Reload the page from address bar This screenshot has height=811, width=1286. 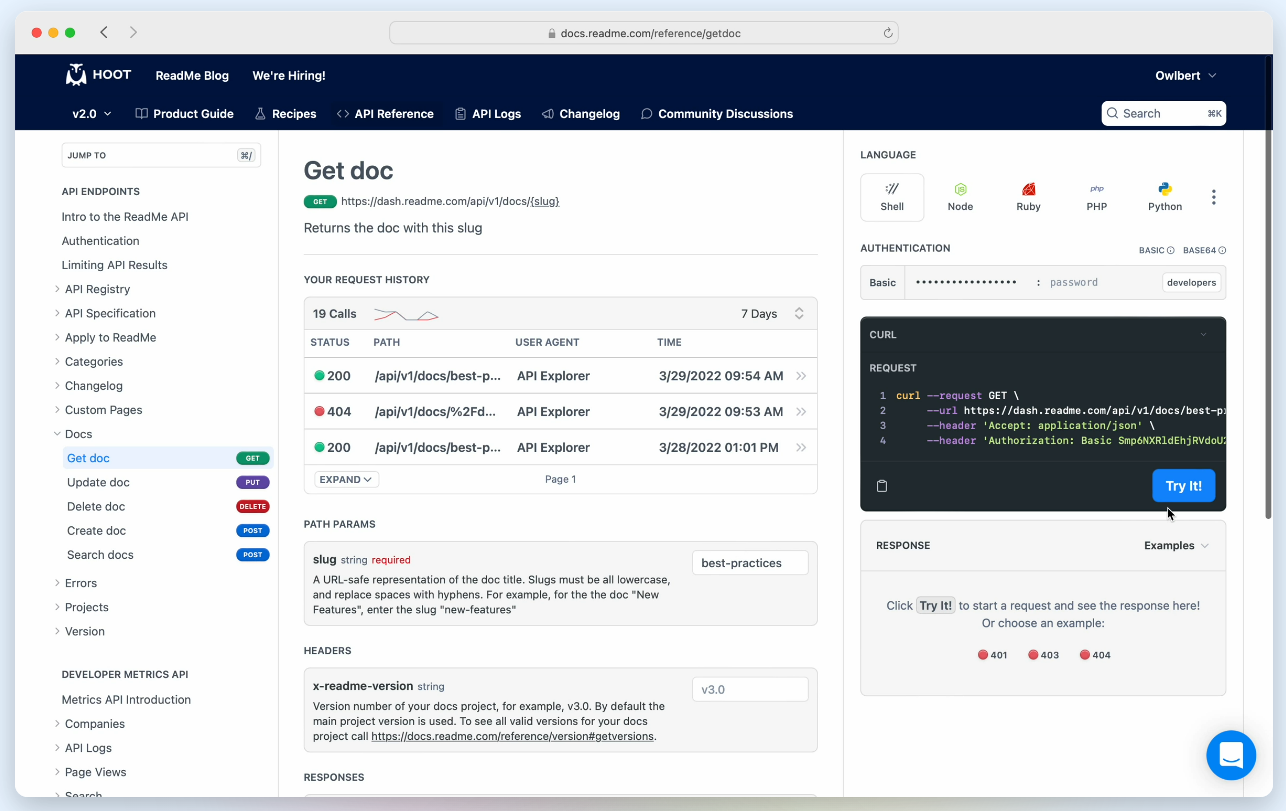coord(887,33)
